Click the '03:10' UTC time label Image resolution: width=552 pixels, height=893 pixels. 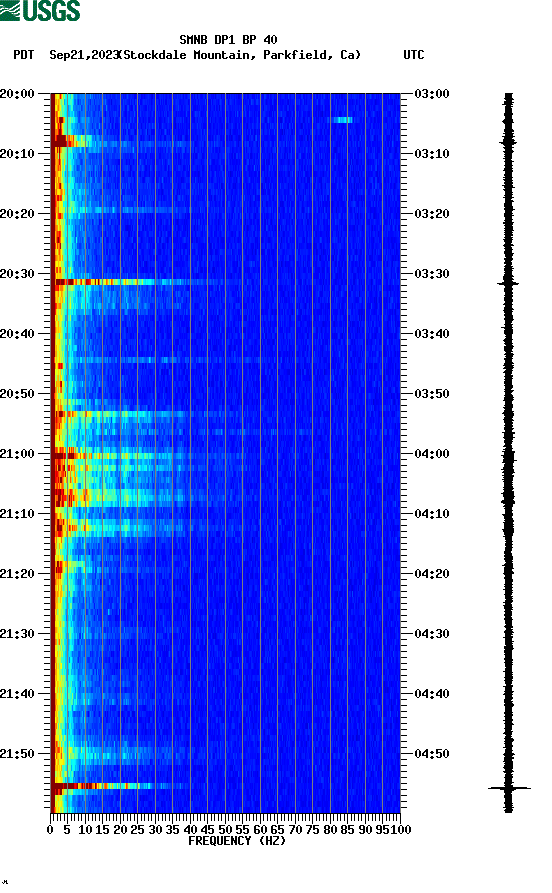[432, 154]
